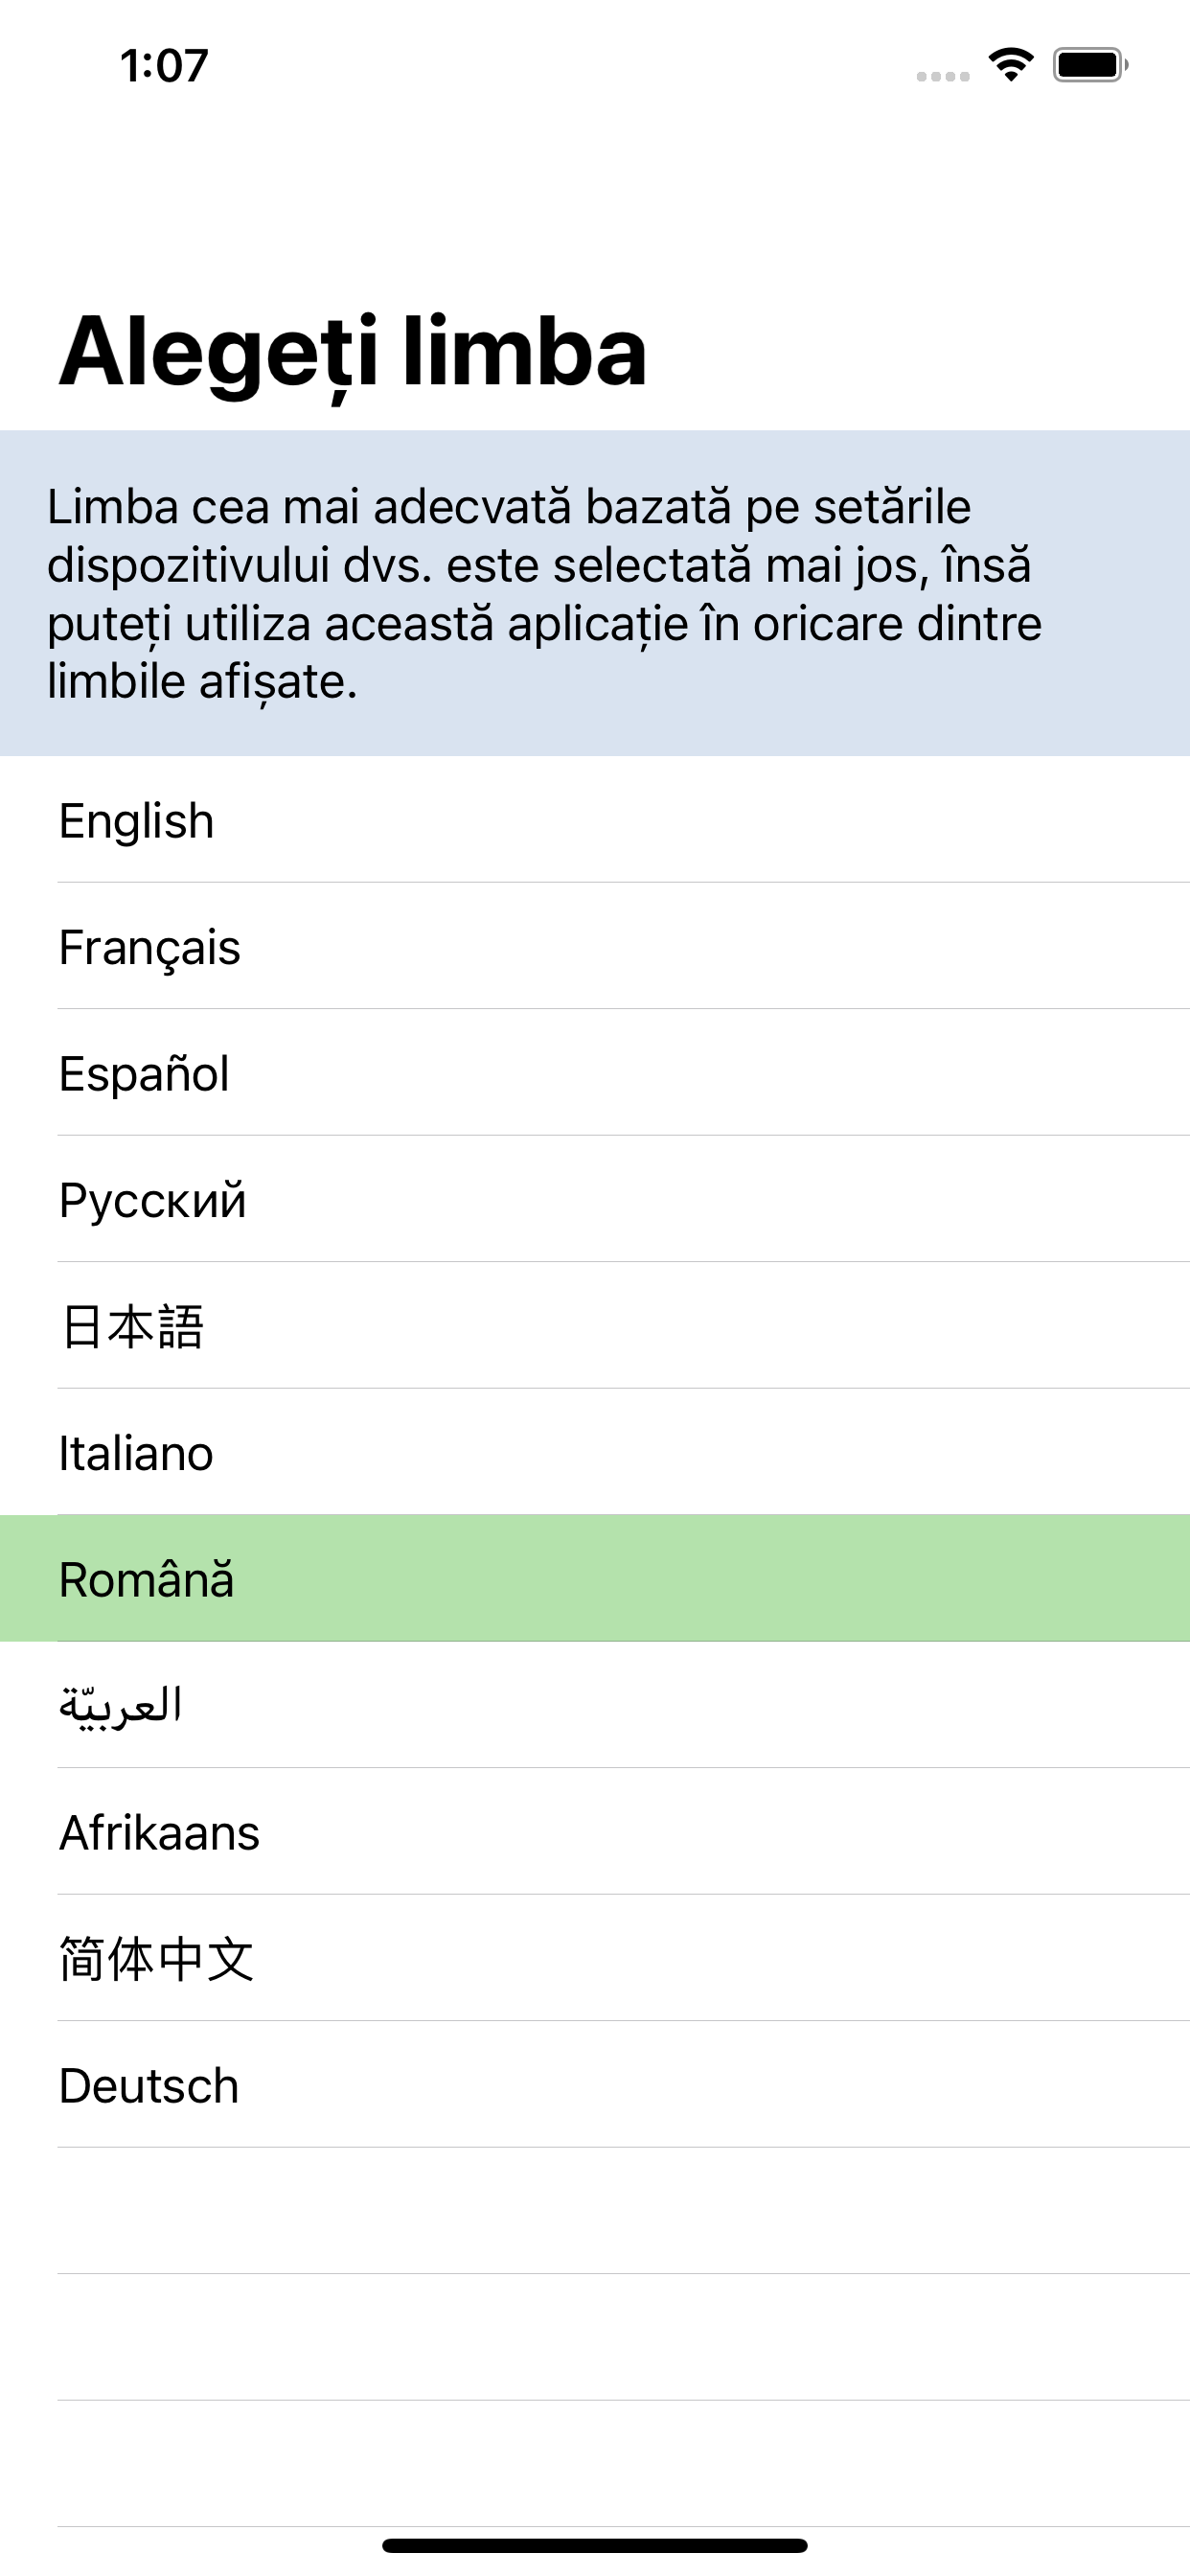1190x2576 pixels.
Task: Tap the 1:07 clock in status bar
Action: (x=164, y=66)
